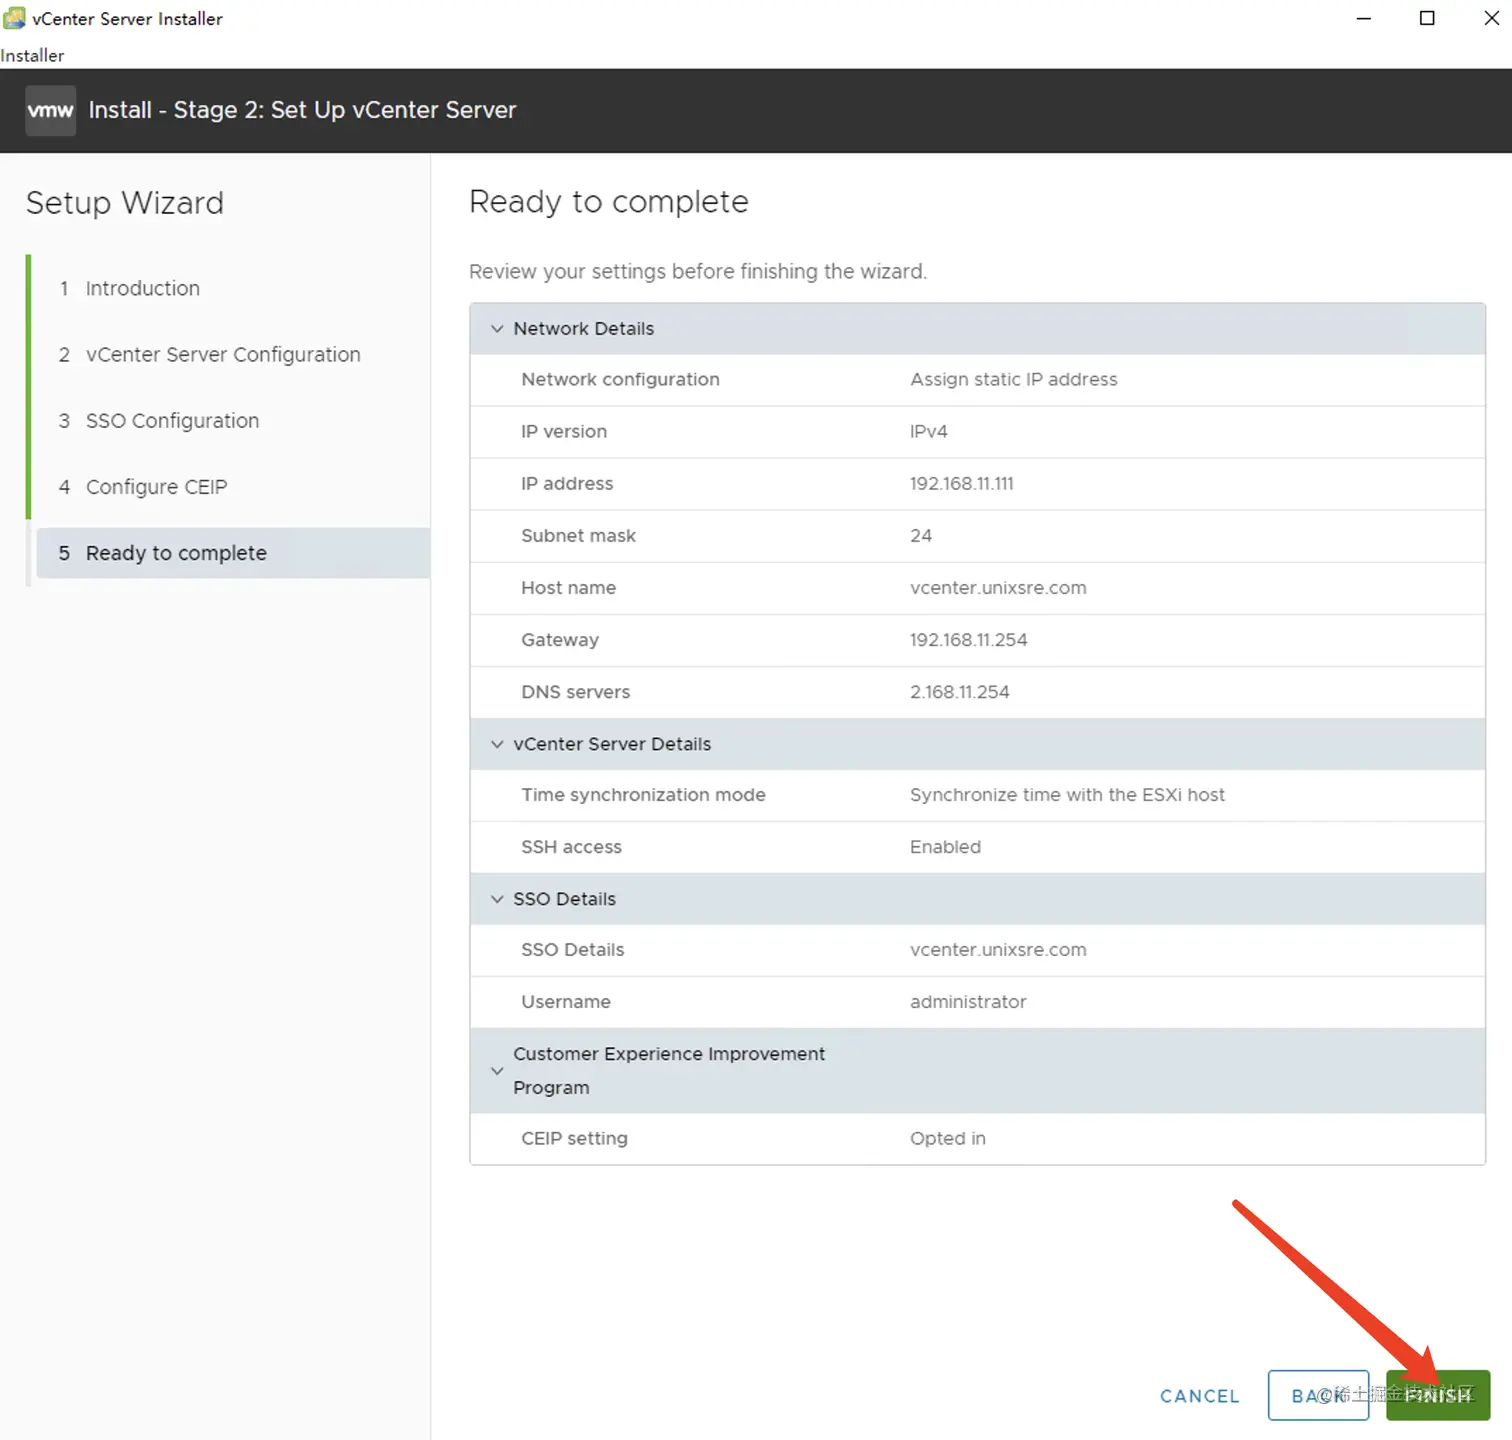Click the vmw logo icon

tap(50, 110)
